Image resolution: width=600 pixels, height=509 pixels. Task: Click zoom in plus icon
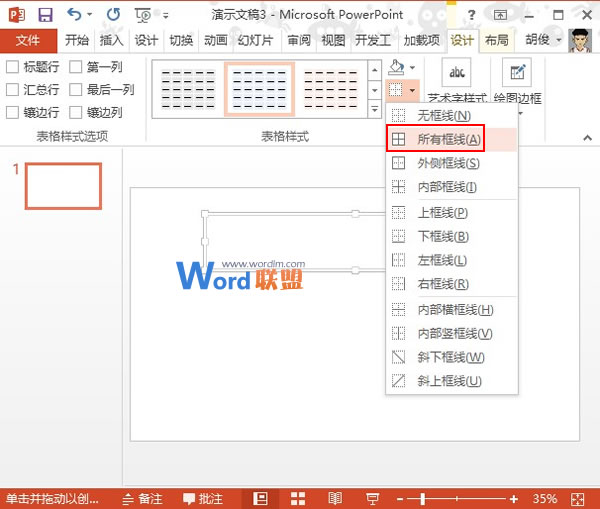tap(514, 499)
